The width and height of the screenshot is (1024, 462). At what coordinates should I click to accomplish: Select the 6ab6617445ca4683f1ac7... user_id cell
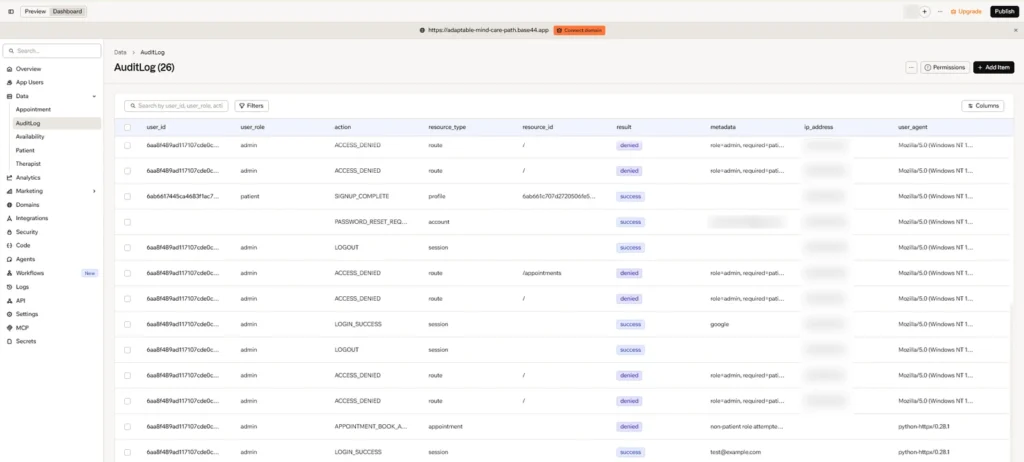183,196
